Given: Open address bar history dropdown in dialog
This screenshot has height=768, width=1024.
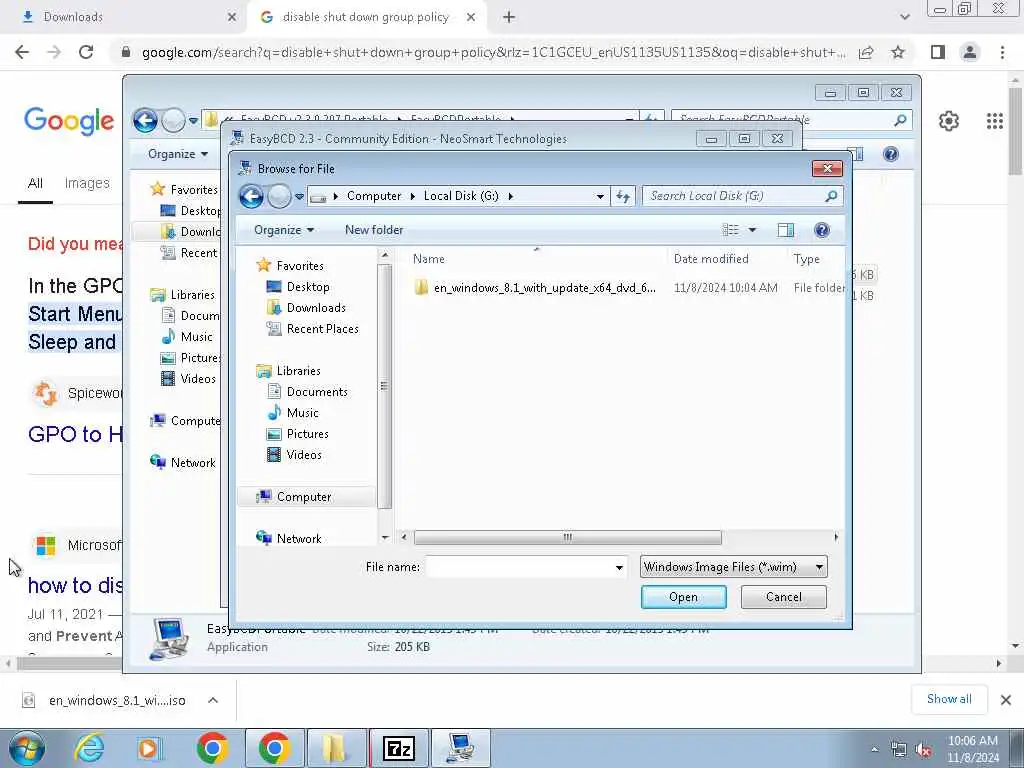Looking at the screenshot, I should [600, 196].
